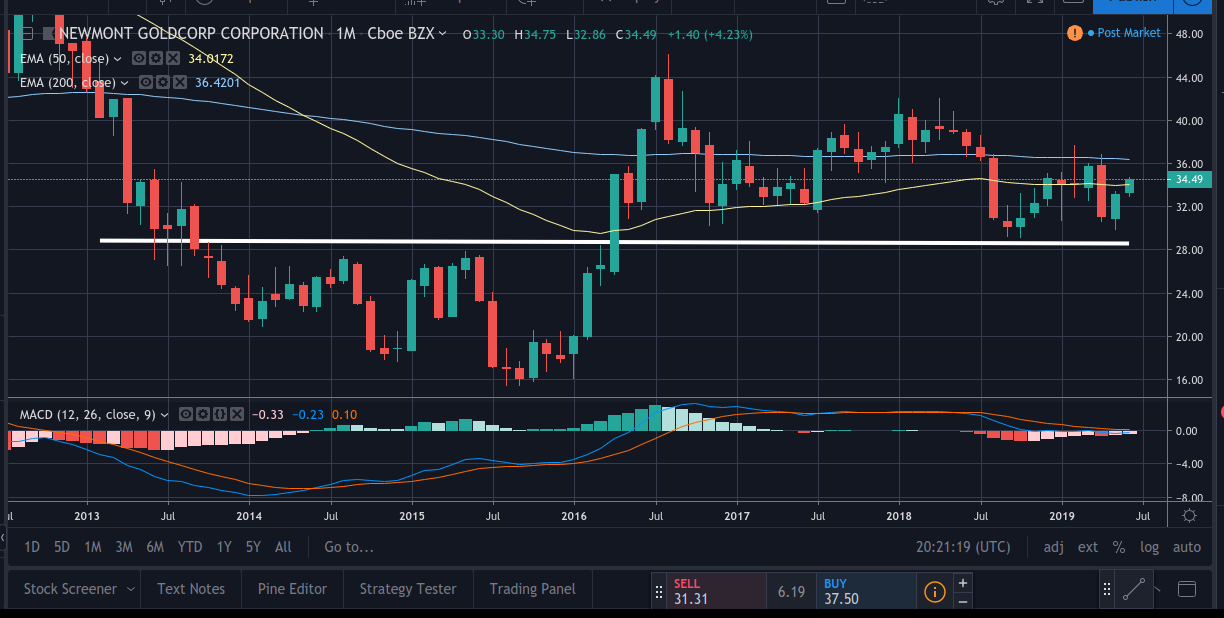Set the date range to 1Y

click(x=224, y=547)
